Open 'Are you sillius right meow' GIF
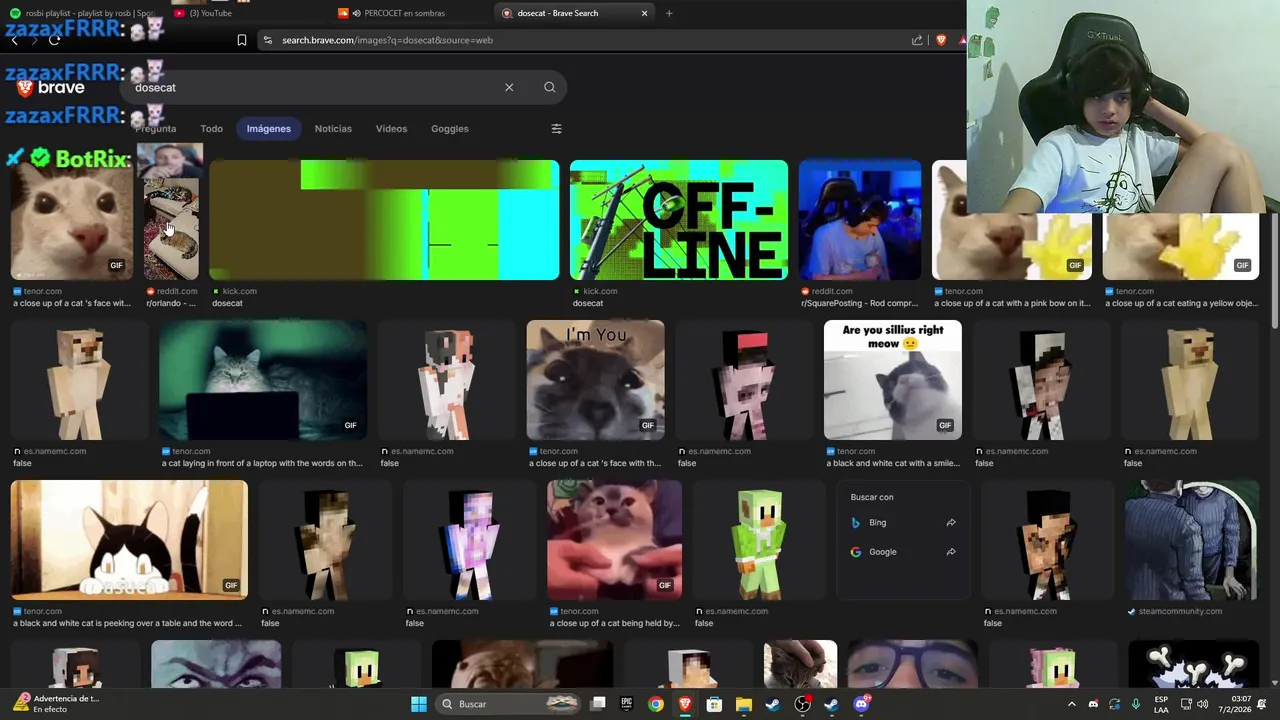 [x=892, y=380]
